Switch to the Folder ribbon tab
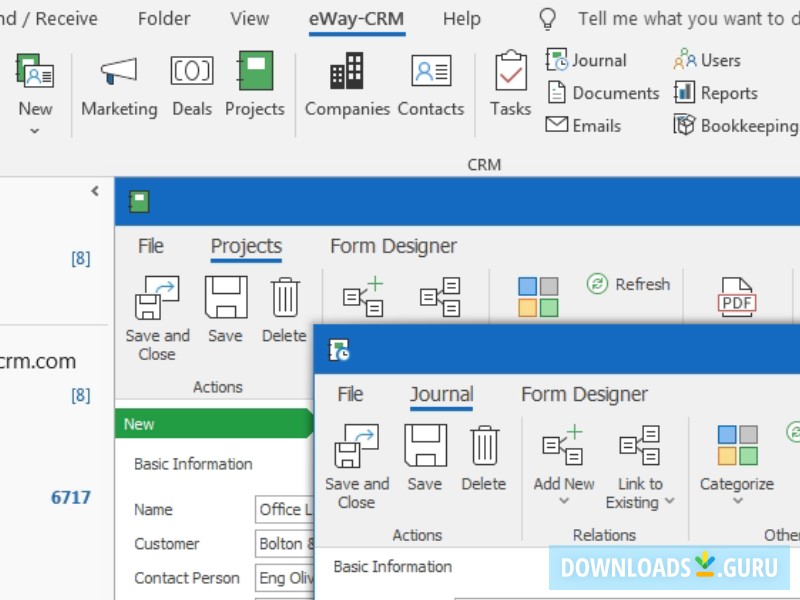 [164, 19]
